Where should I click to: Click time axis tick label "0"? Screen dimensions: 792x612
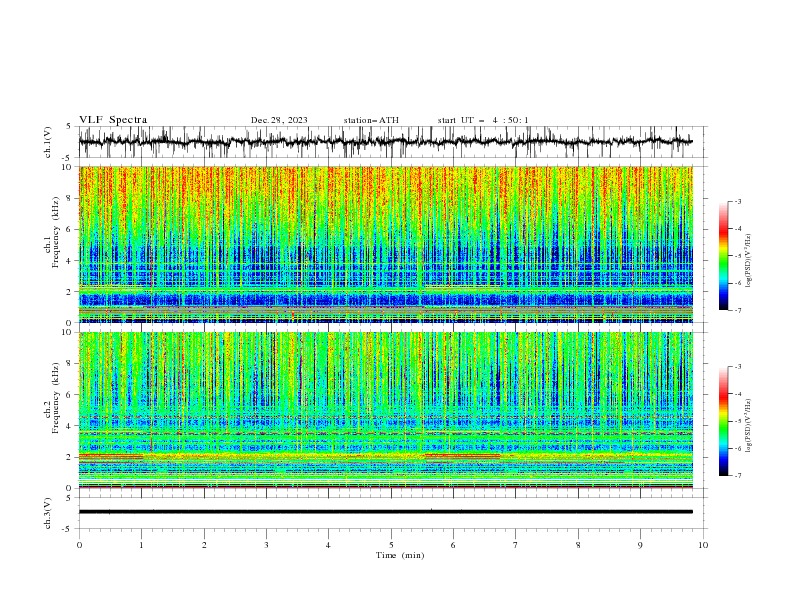pyautogui.click(x=79, y=545)
